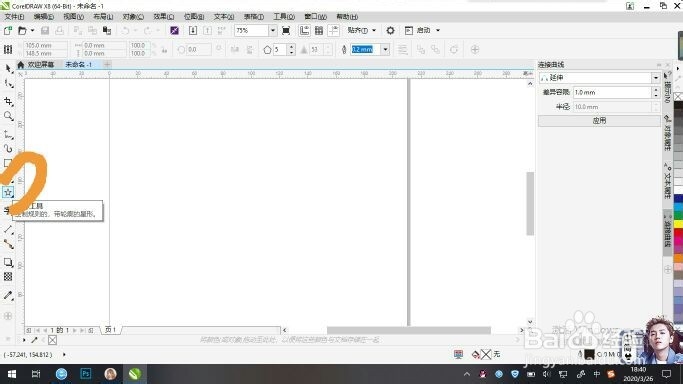The image size is (683, 384).
Task: Open the outline width dropdown arrow
Action: pyautogui.click(x=385, y=49)
